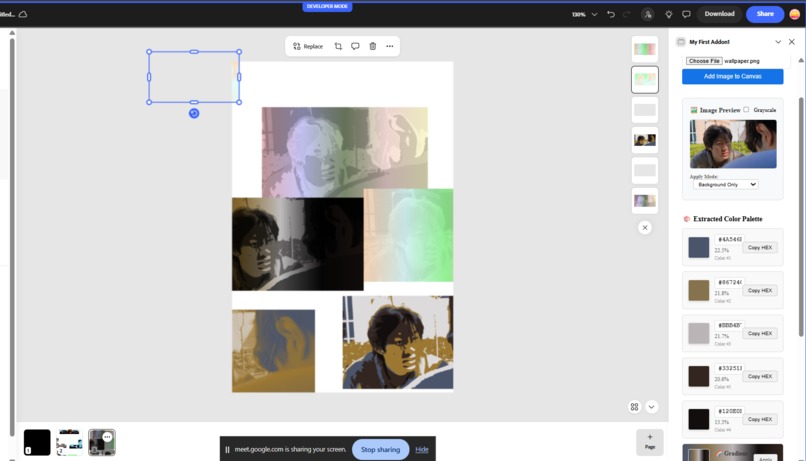Image resolution: width=806 pixels, height=461 pixels.
Task: Click the Replace image tool
Action: 308,46
